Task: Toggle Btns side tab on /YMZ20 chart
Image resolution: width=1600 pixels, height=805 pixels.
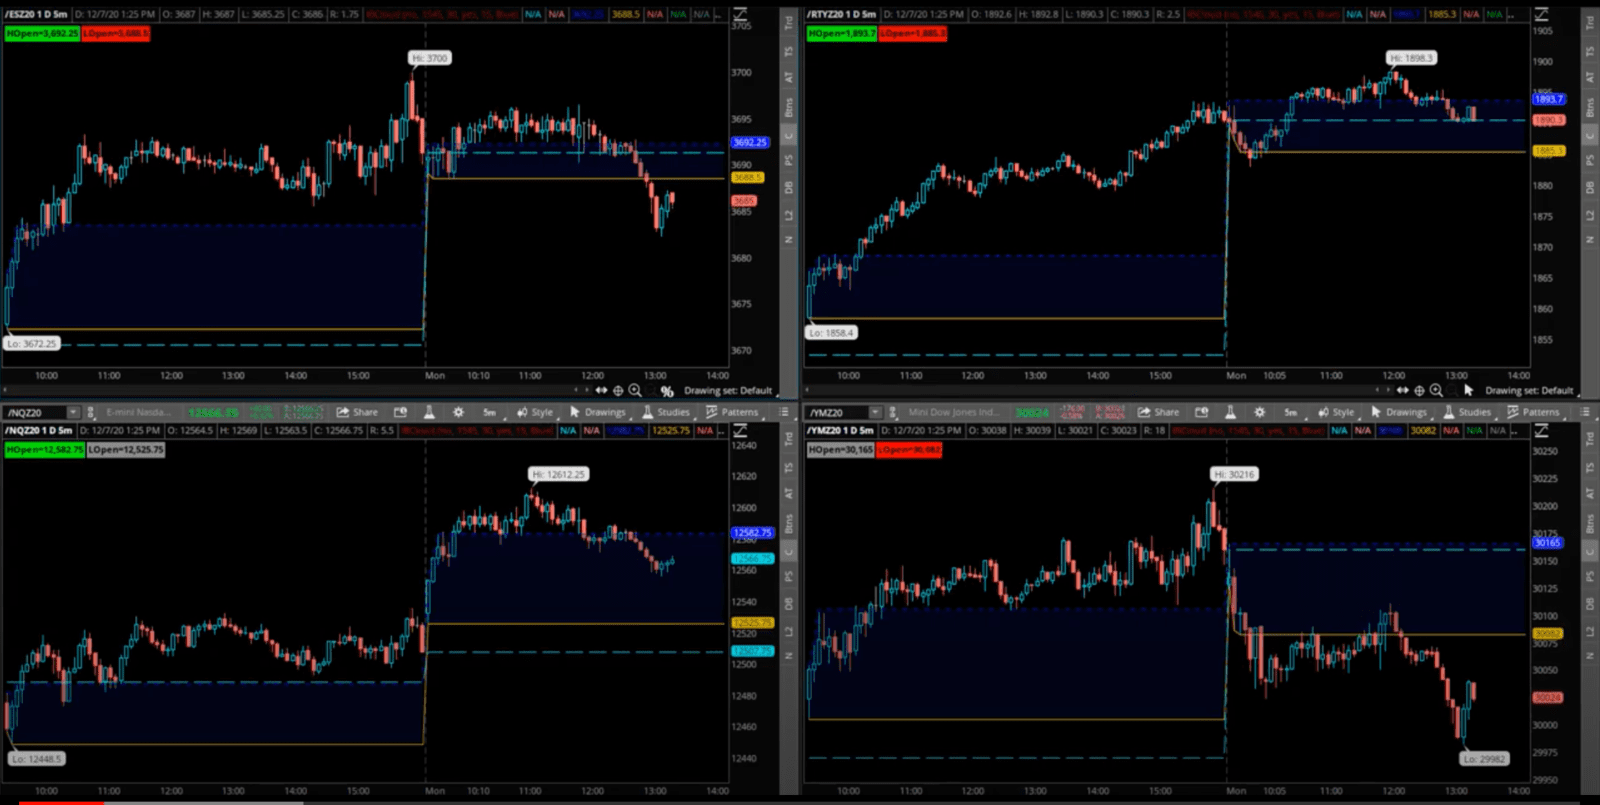Action: [1590, 523]
